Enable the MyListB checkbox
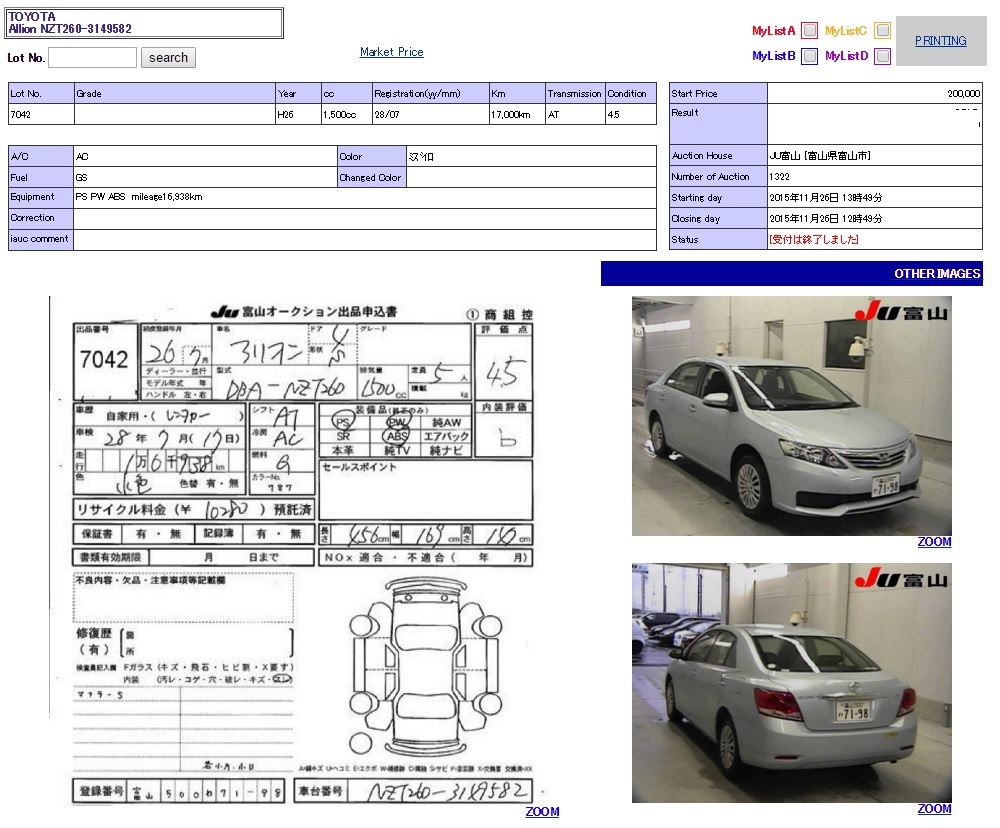The width and height of the screenshot is (1000, 828). point(809,57)
